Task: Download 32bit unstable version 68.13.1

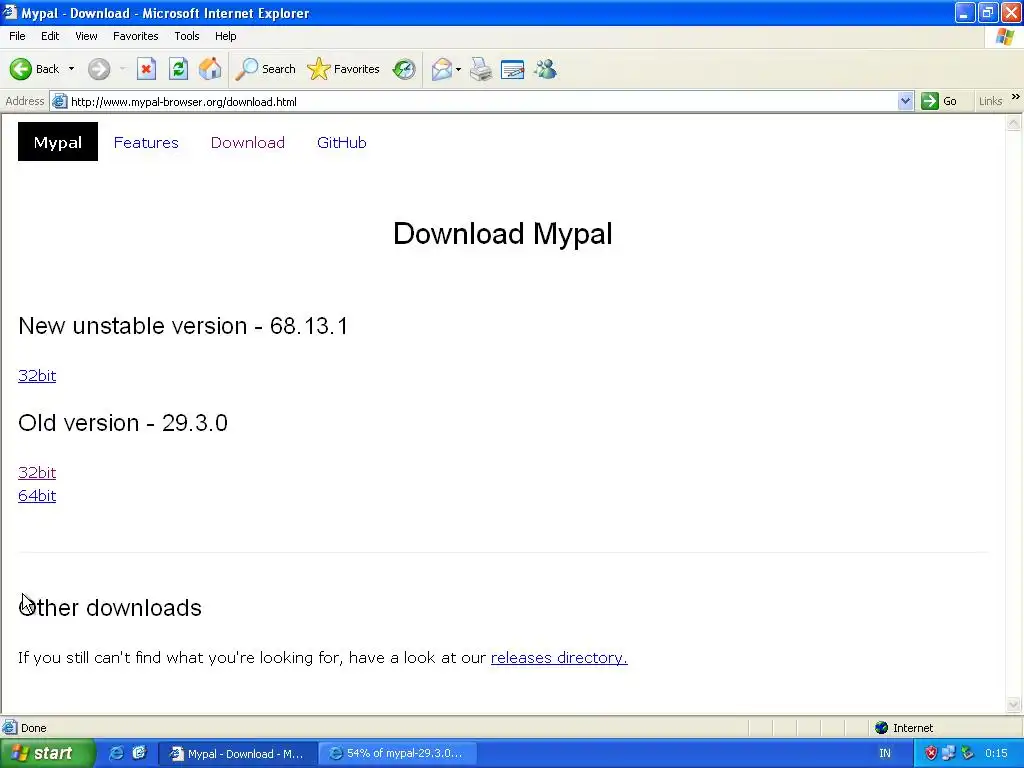Action: pyautogui.click(x=37, y=376)
